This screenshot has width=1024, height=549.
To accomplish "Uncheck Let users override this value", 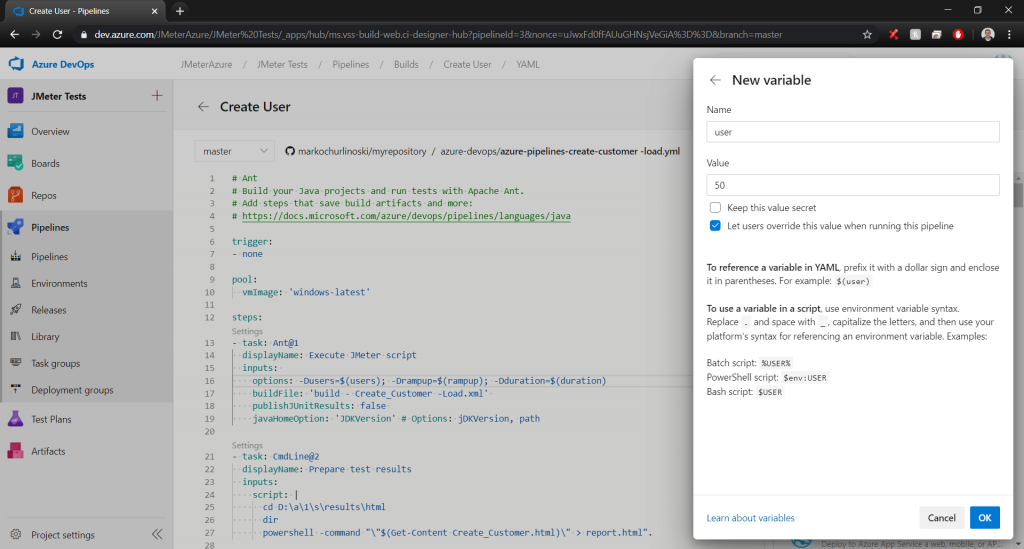I will click(715, 226).
